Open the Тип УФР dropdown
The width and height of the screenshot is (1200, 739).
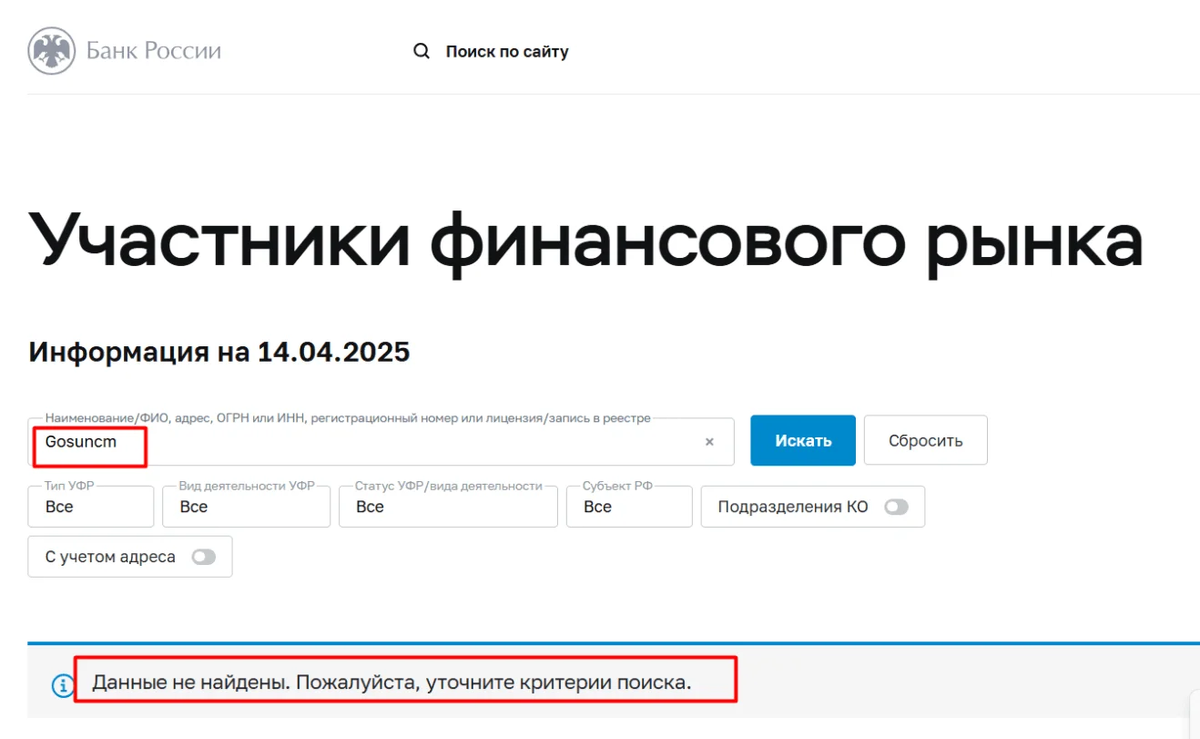(x=90, y=507)
